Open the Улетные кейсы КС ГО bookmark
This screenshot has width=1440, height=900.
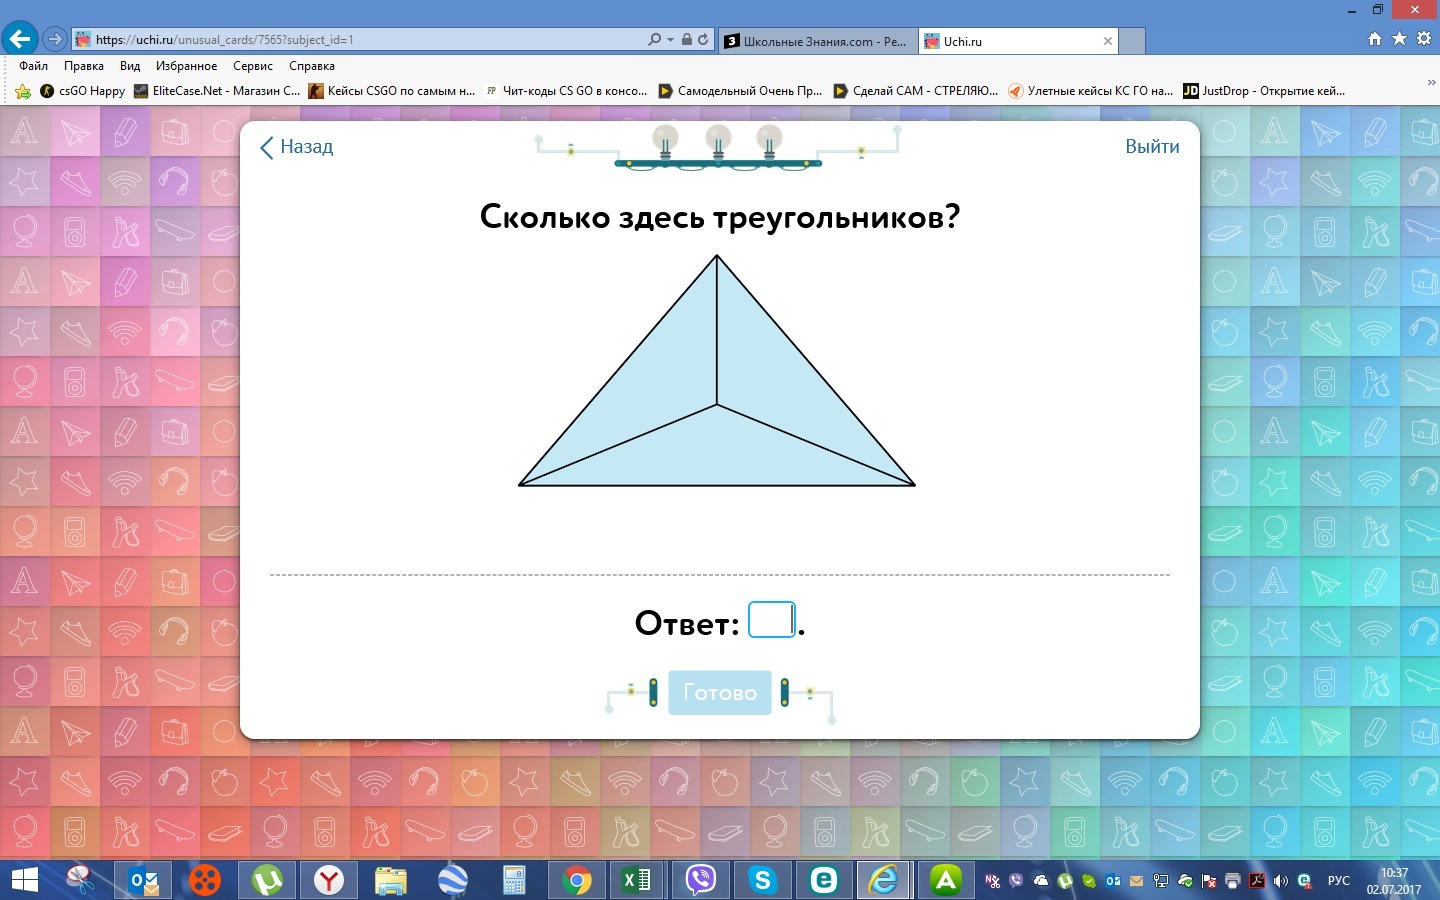coord(1091,91)
